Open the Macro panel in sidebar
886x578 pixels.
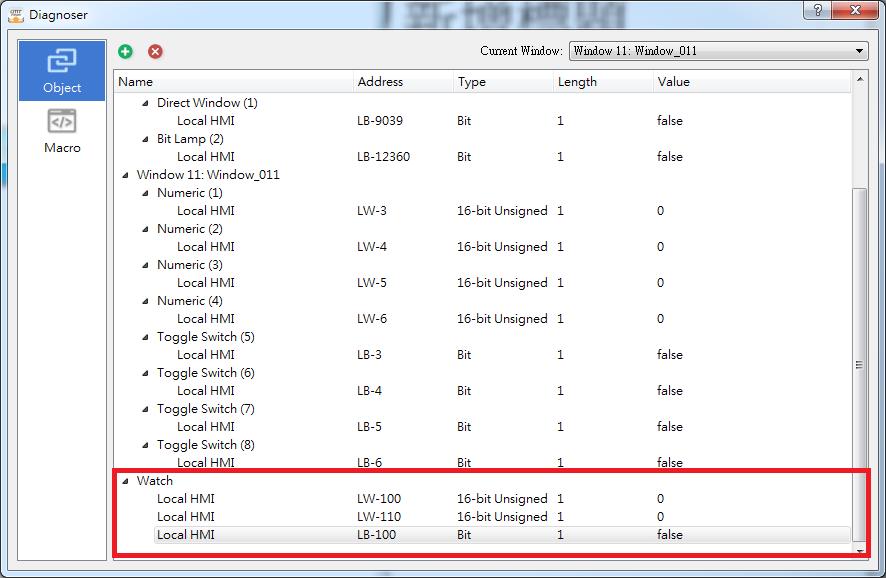click(x=62, y=131)
